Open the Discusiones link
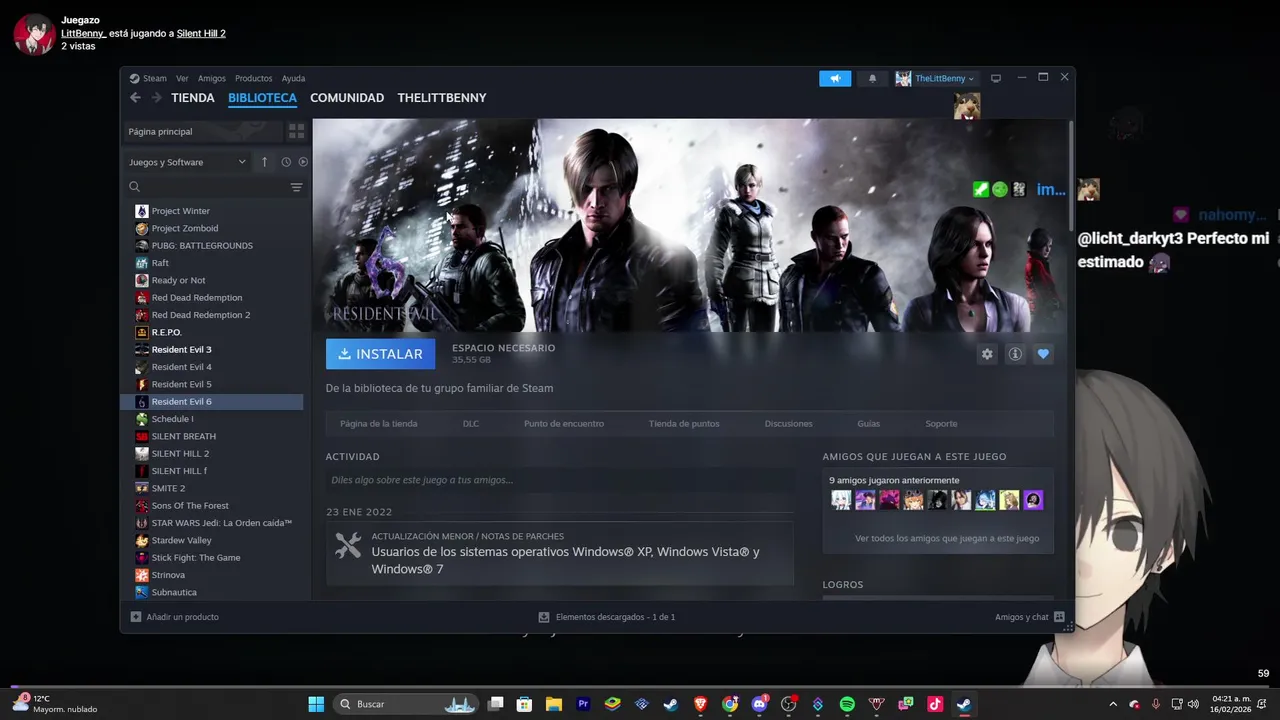Screen dimensions: 1280x720 [x=789, y=424]
